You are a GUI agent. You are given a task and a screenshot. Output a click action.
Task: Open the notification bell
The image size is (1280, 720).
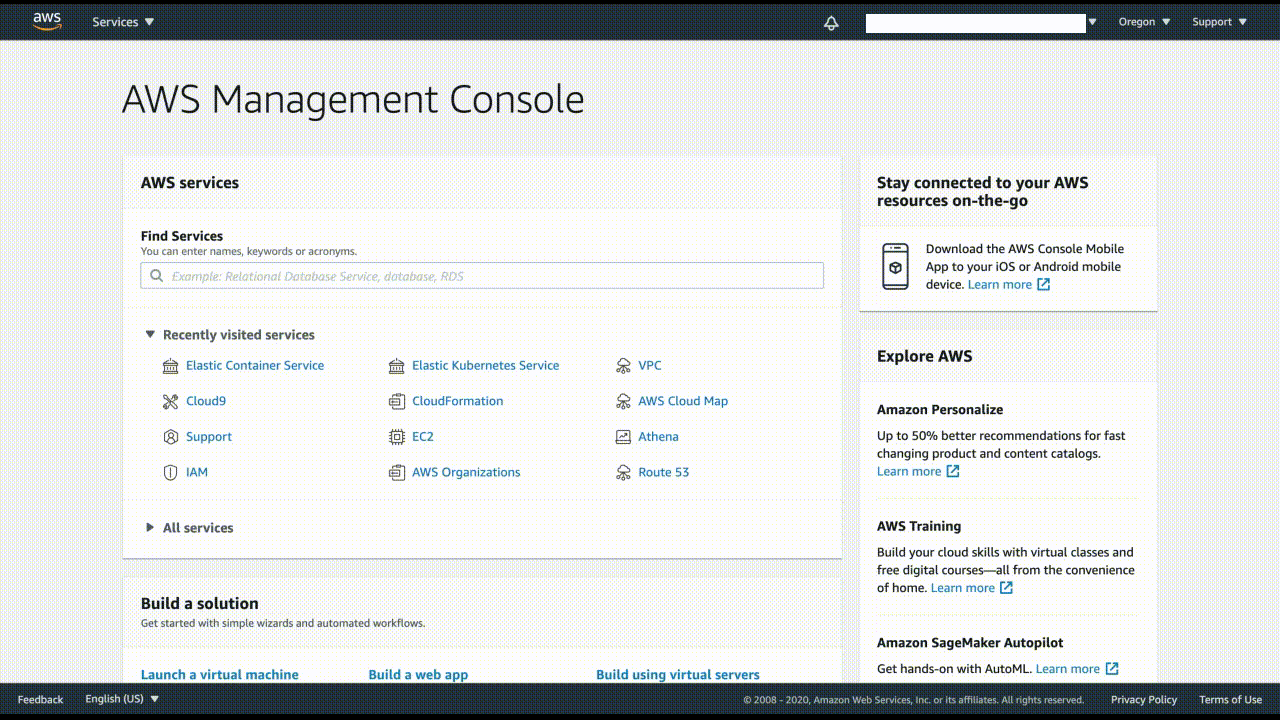(831, 22)
